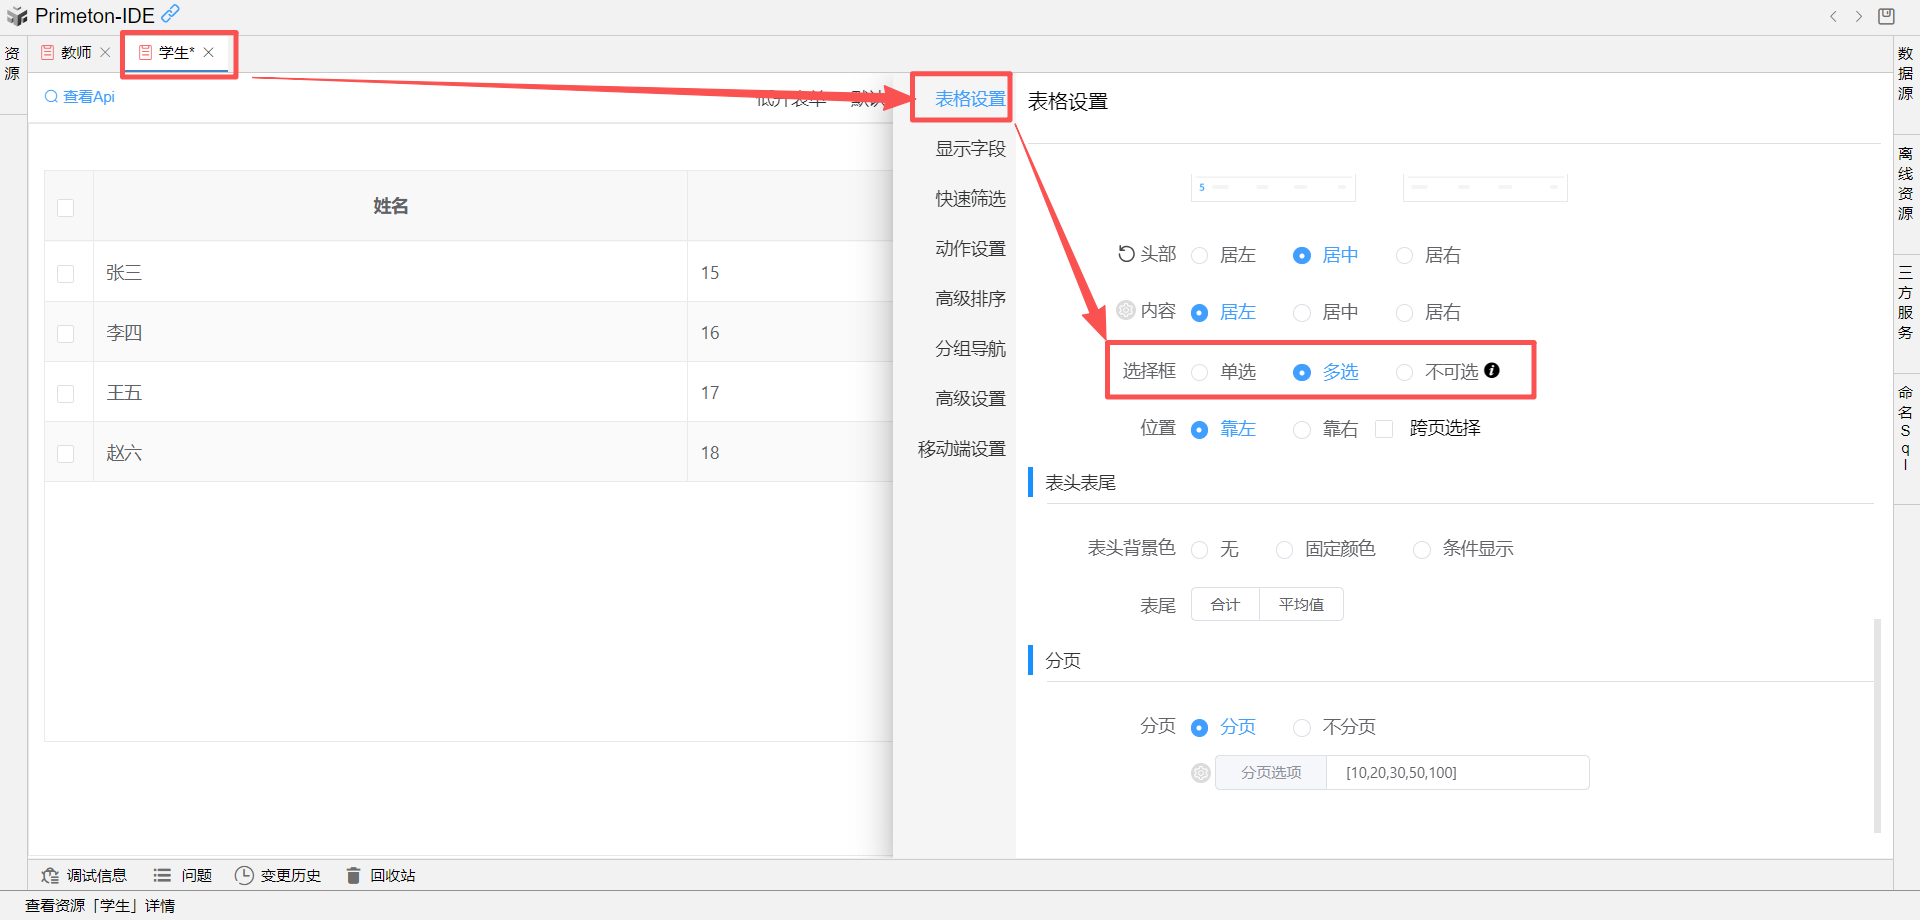Screen dimensions: 1920x920
Task: Check the row checkbox for 张三
Action: (66, 273)
